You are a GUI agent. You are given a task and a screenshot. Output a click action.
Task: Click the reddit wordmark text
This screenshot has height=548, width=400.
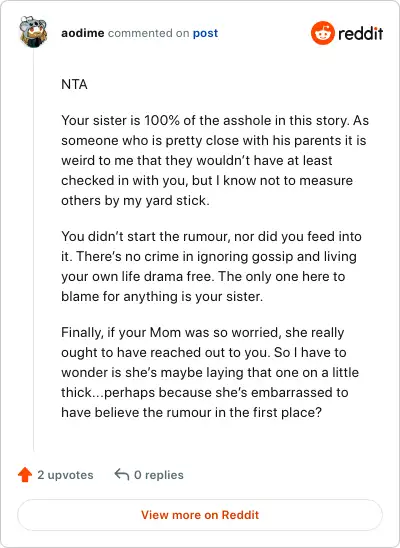pyautogui.click(x=361, y=34)
